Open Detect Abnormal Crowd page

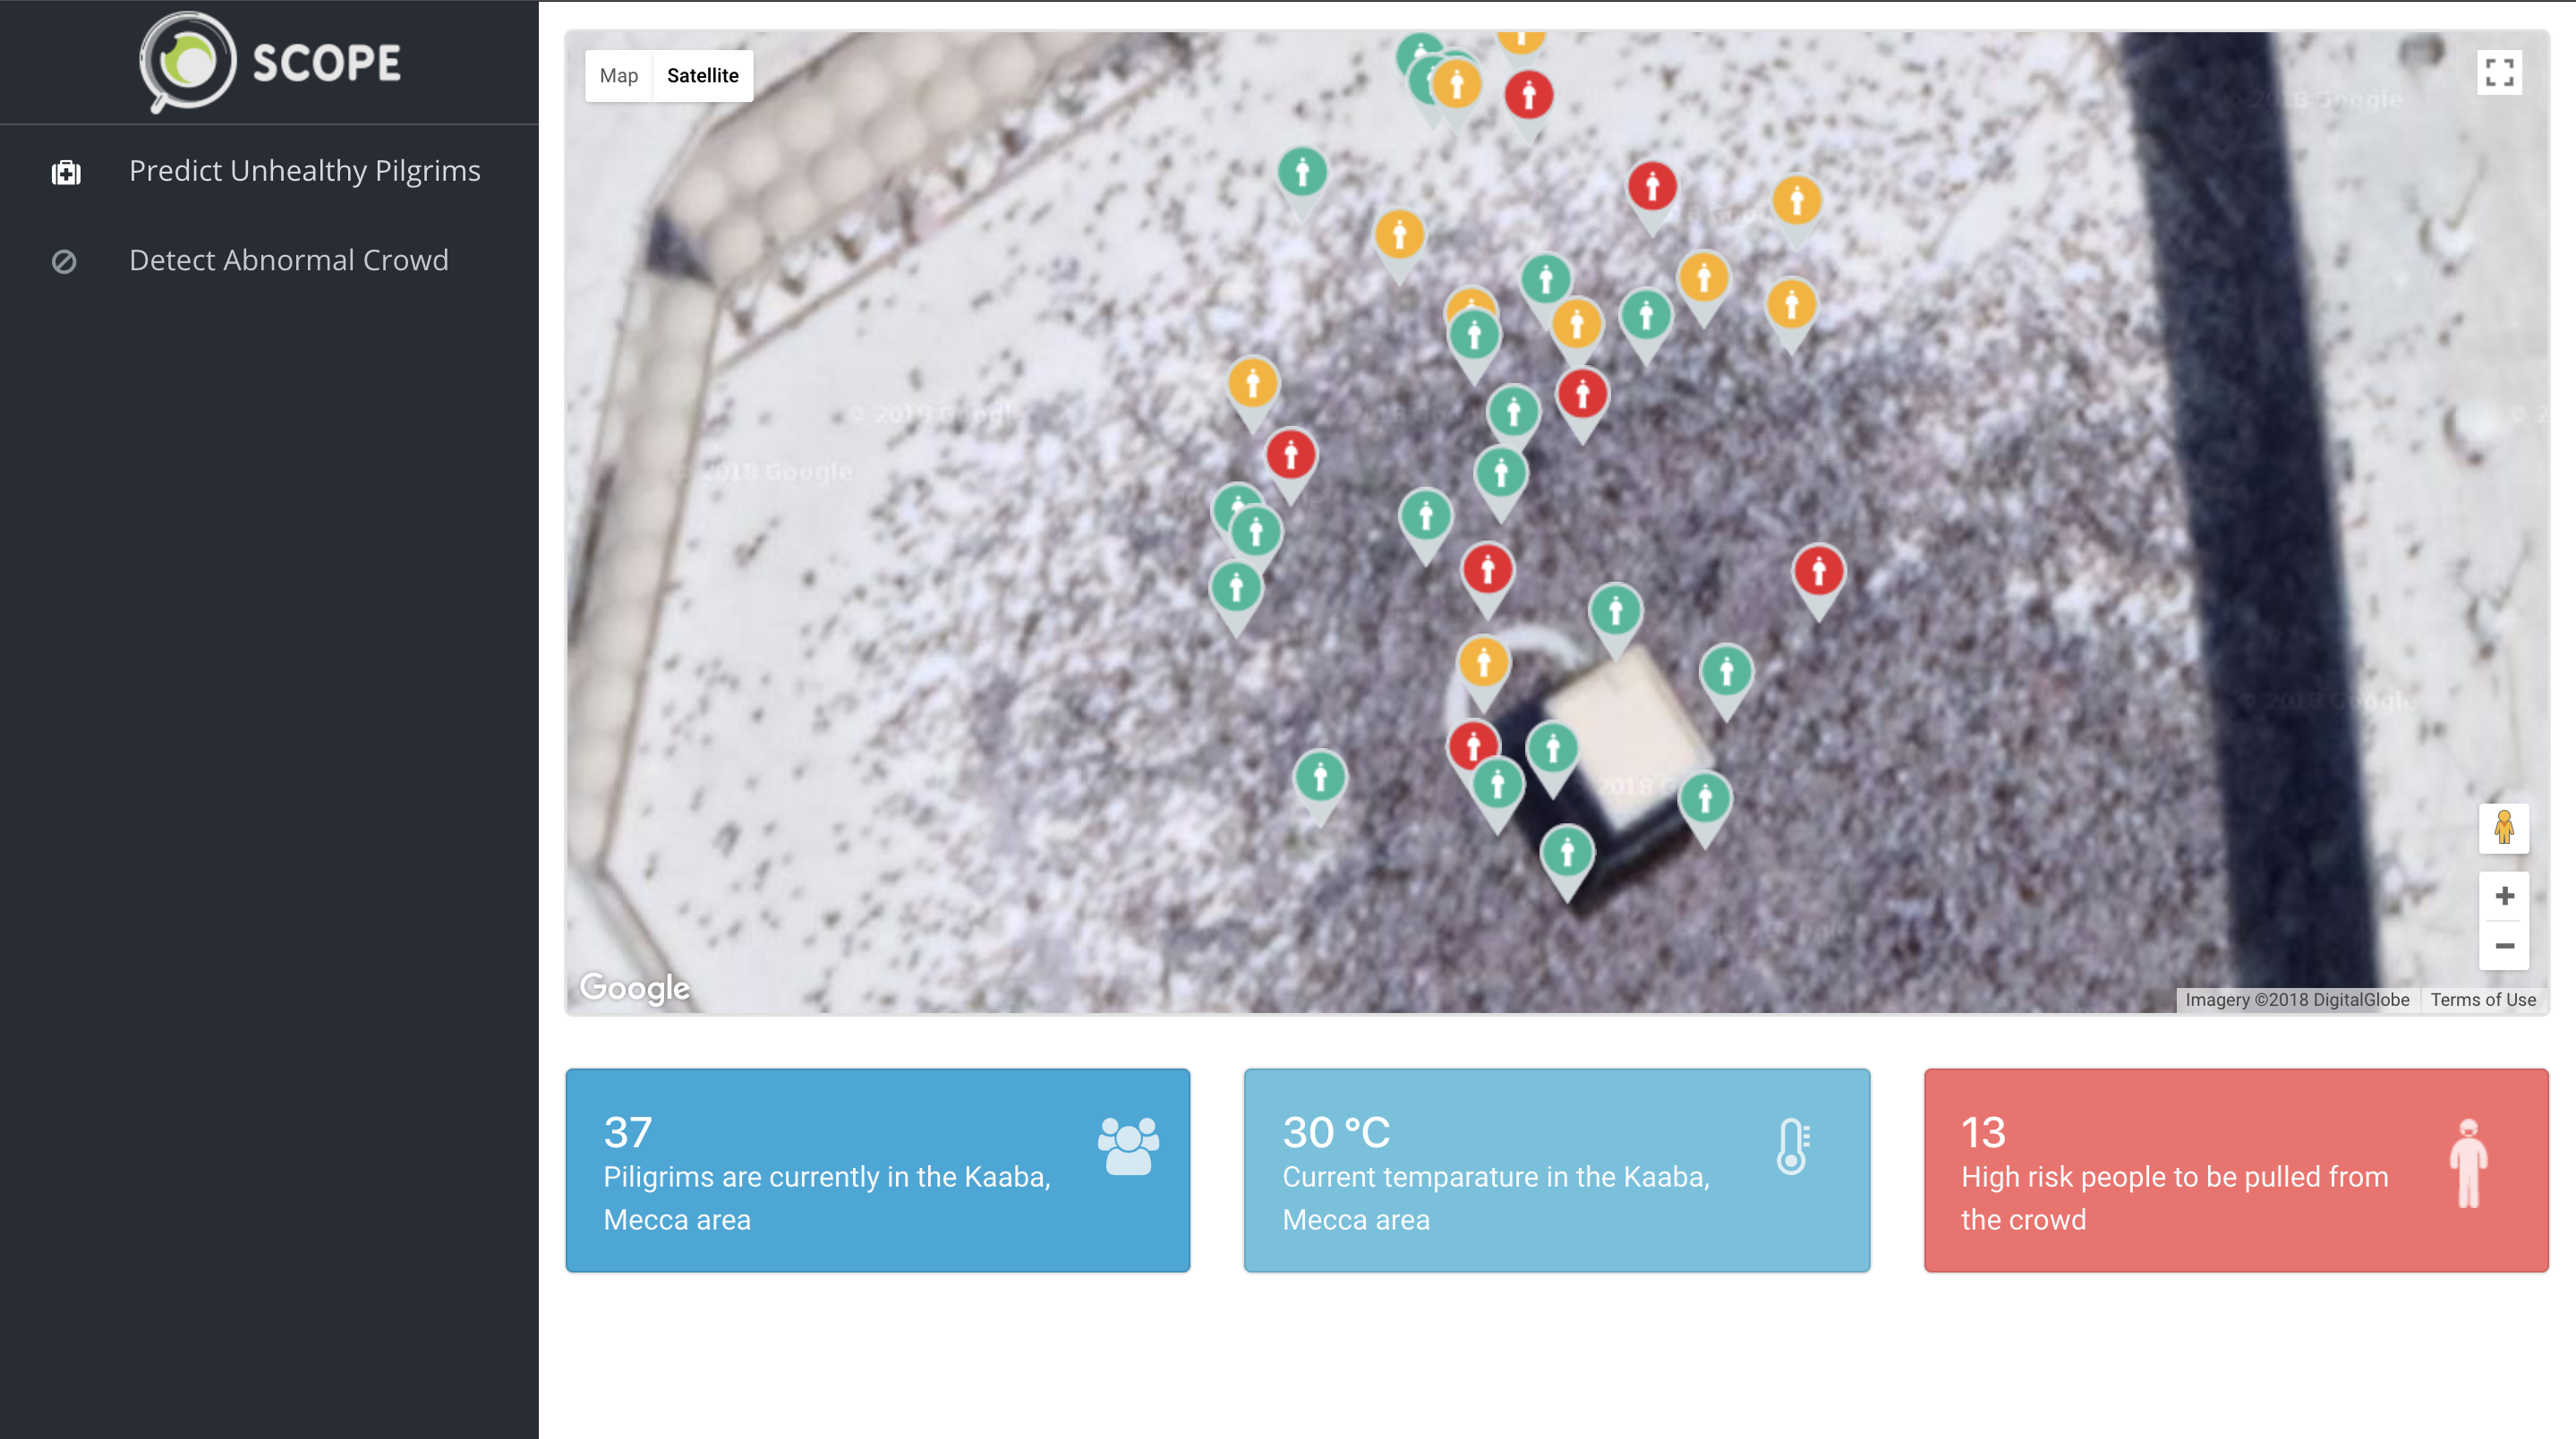click(x=288, y=261)
